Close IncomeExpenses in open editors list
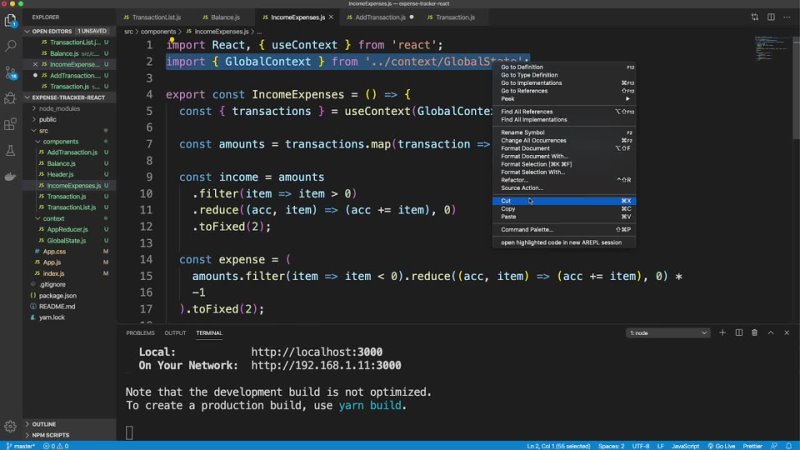Viewport: 800px width, 450px height. pyautogui.click(x=35, y=64)
